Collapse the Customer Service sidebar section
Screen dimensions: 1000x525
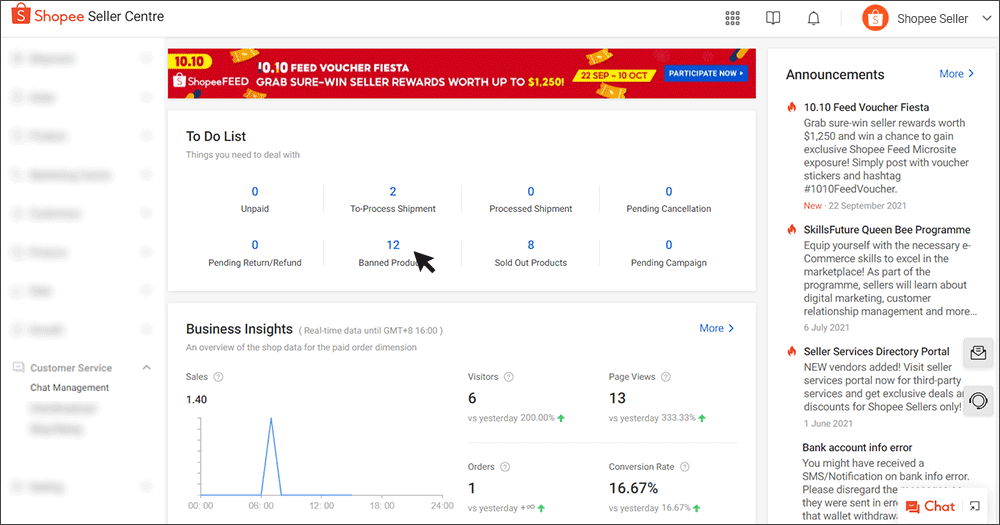tap(147, 368)
